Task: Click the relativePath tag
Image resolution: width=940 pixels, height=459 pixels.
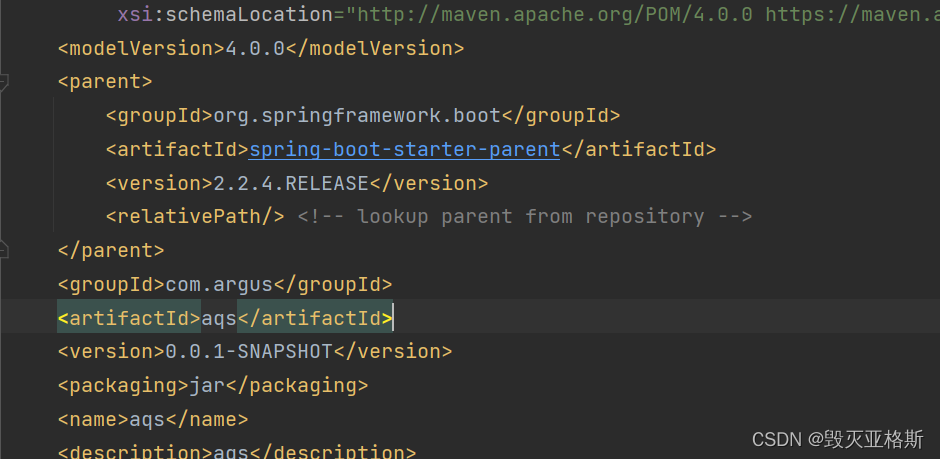Action: pyautogui.click(x=195, y=216)
